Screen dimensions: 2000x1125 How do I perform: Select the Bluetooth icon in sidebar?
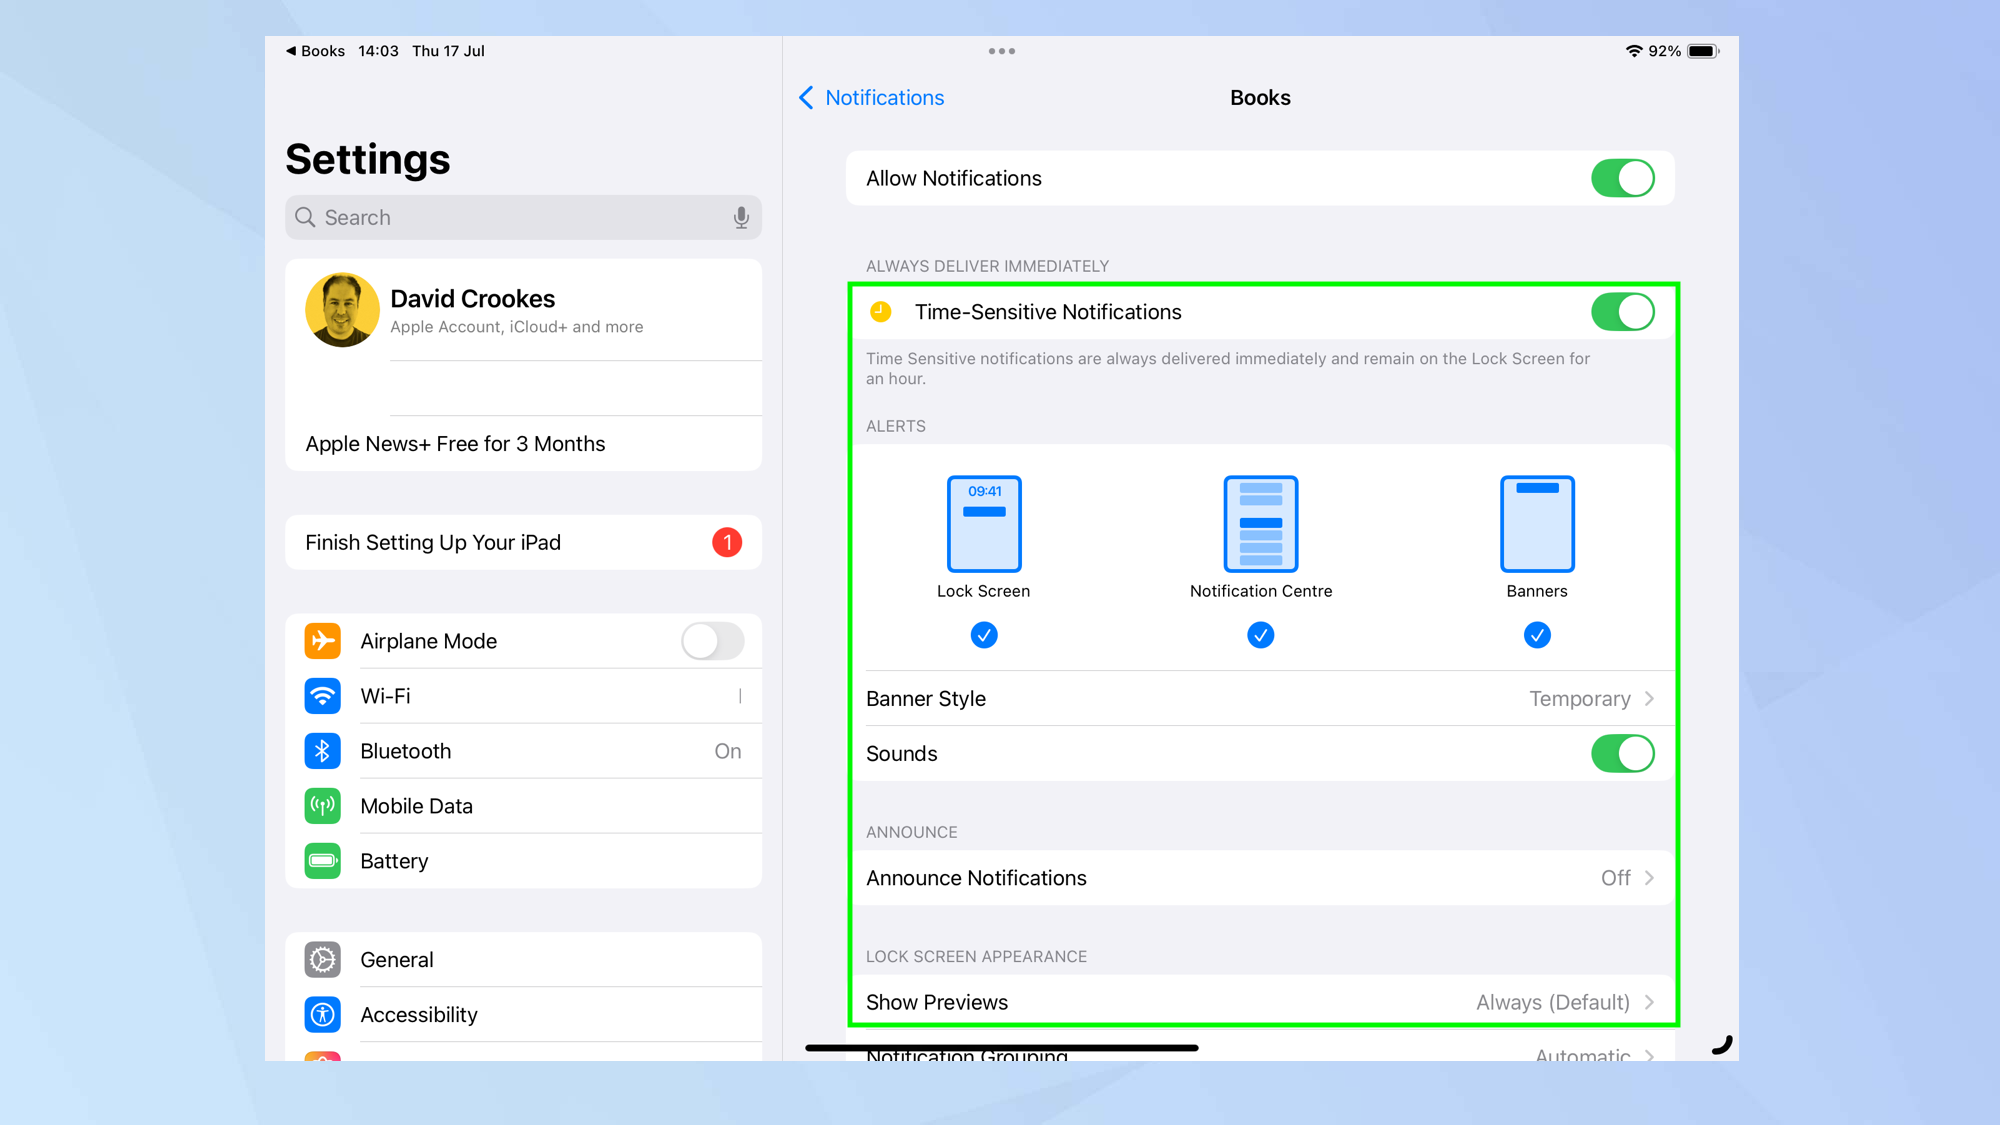pos(322,751)
